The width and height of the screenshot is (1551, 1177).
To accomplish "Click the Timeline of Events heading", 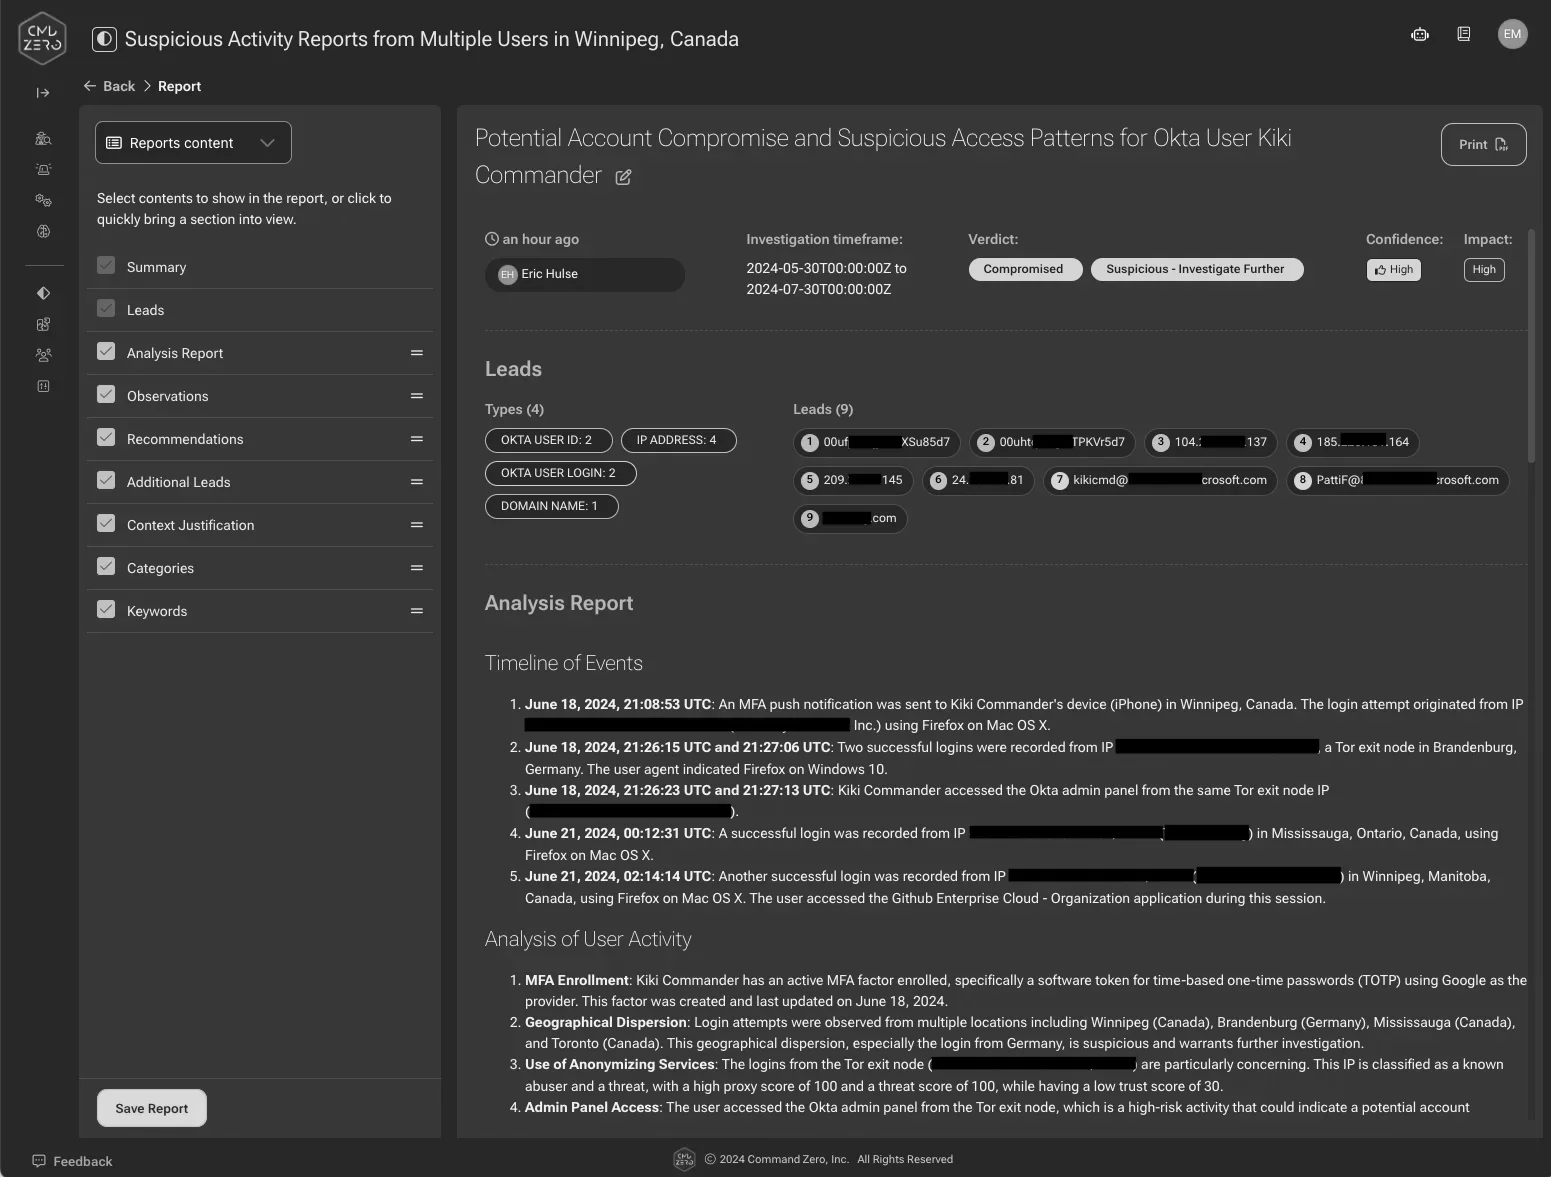I will tap(564, 663).
